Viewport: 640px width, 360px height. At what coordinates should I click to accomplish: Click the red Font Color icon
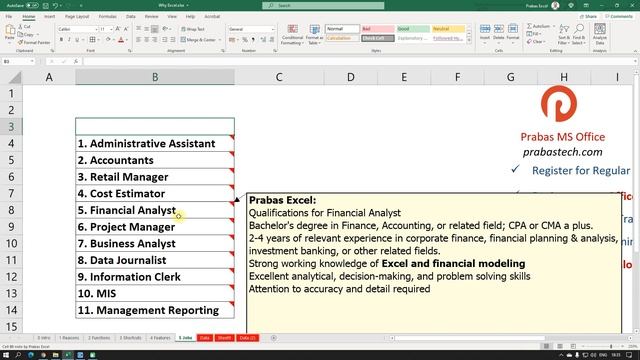(x=121, y=40)
